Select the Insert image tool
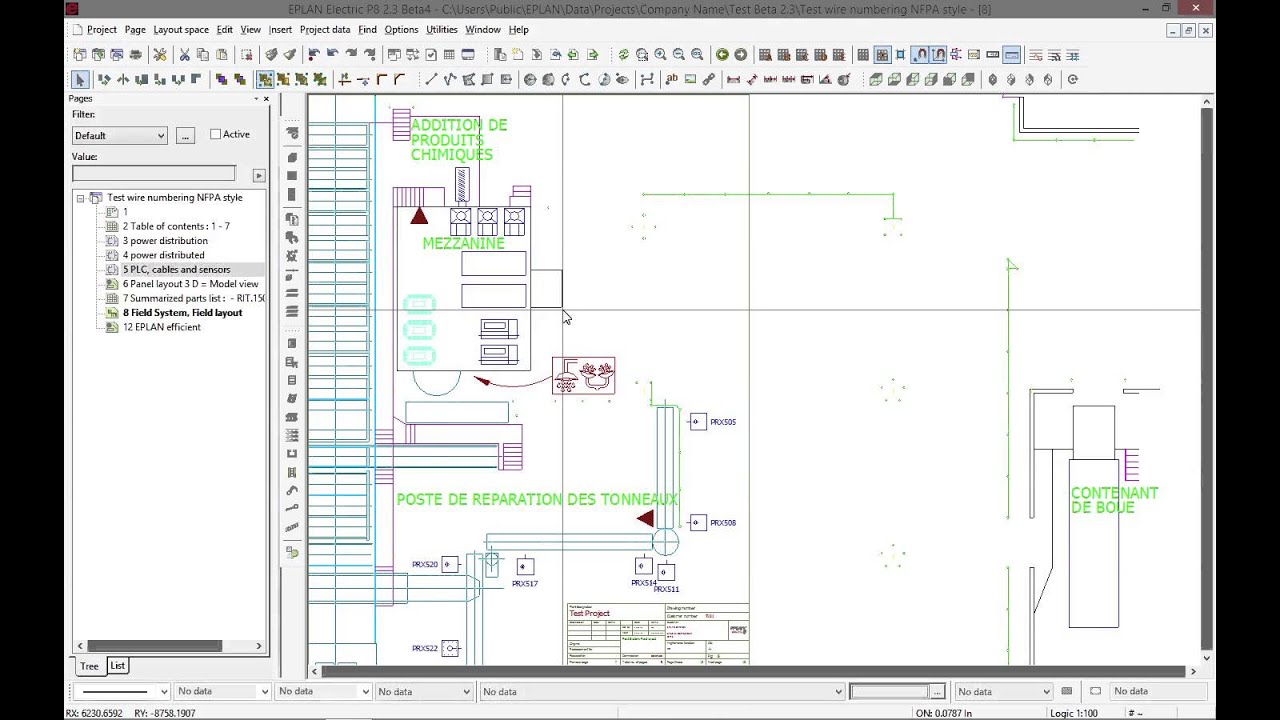This screenshot has height=720, width=1280. click(x=690, y=80)
